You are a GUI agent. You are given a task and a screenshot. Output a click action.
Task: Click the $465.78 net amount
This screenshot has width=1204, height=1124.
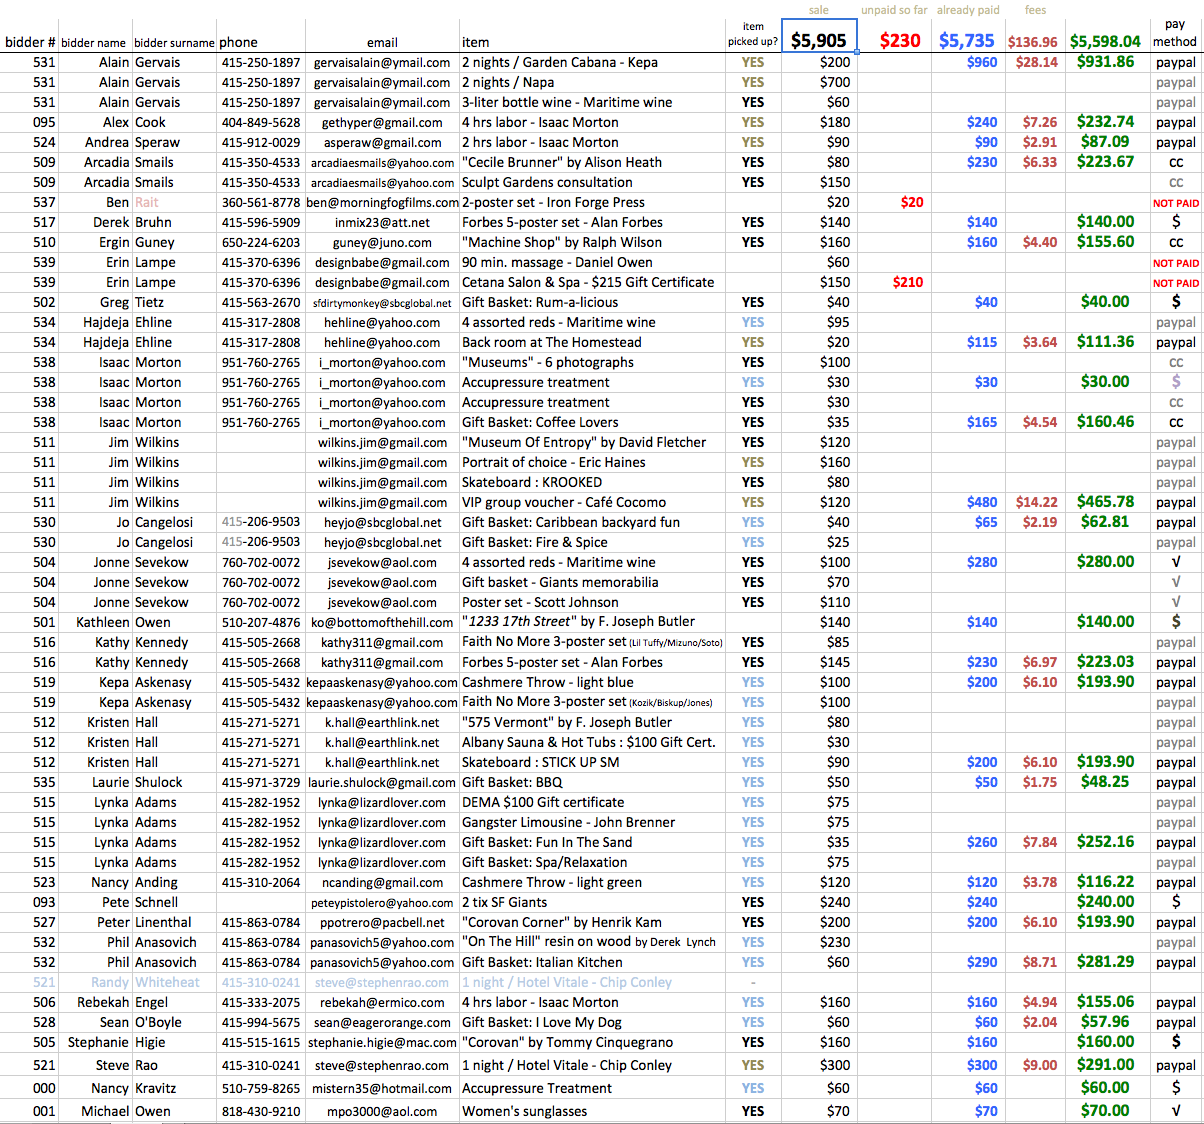point(1105,502)
